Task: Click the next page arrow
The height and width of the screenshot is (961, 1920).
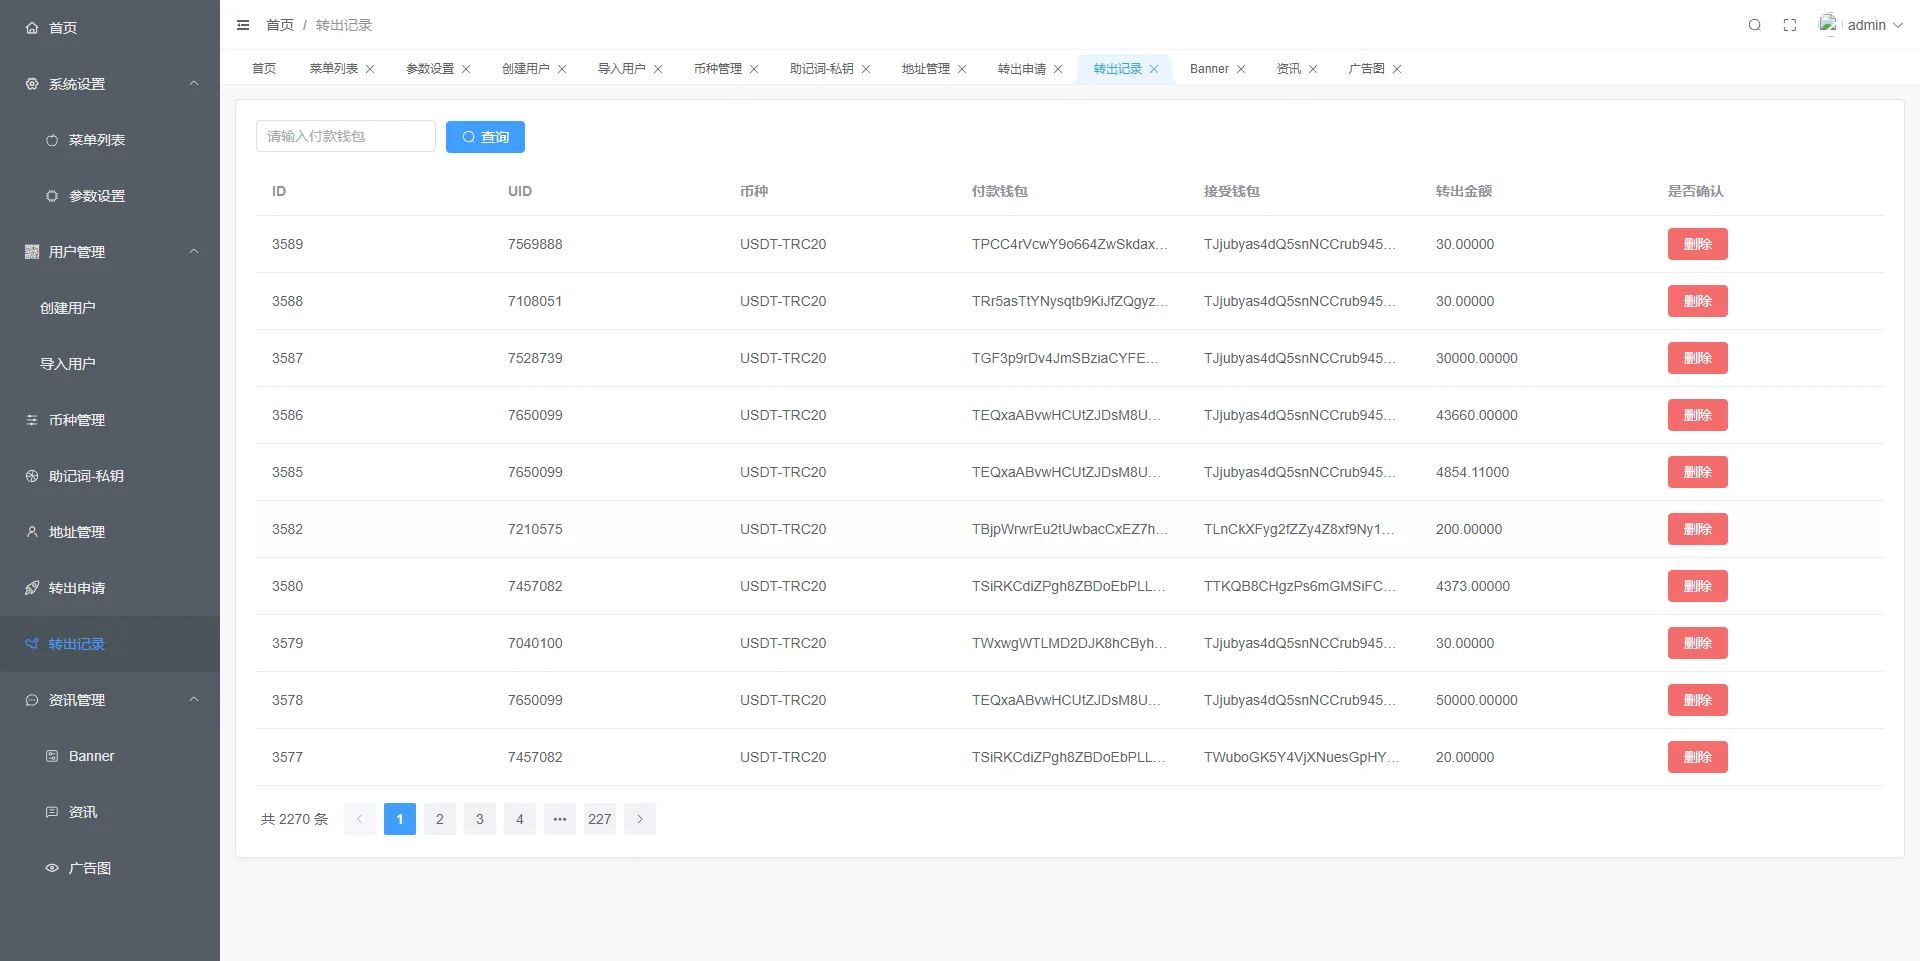Action: point(640,819)
